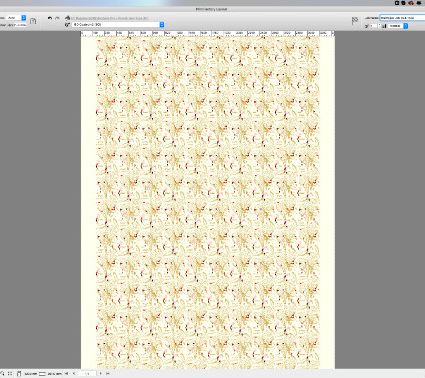Screen dimensions: 425x378
Task: Click the job name input field
Action: [402, 18]
